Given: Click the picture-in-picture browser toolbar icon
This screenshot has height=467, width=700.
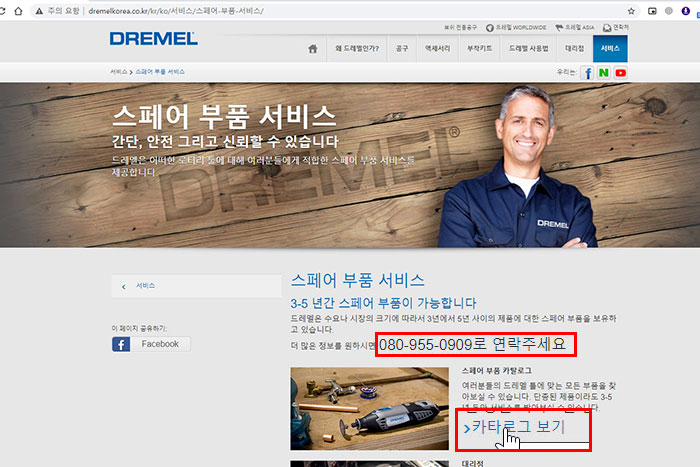Looking at the screenshot, I should point(652,11).
